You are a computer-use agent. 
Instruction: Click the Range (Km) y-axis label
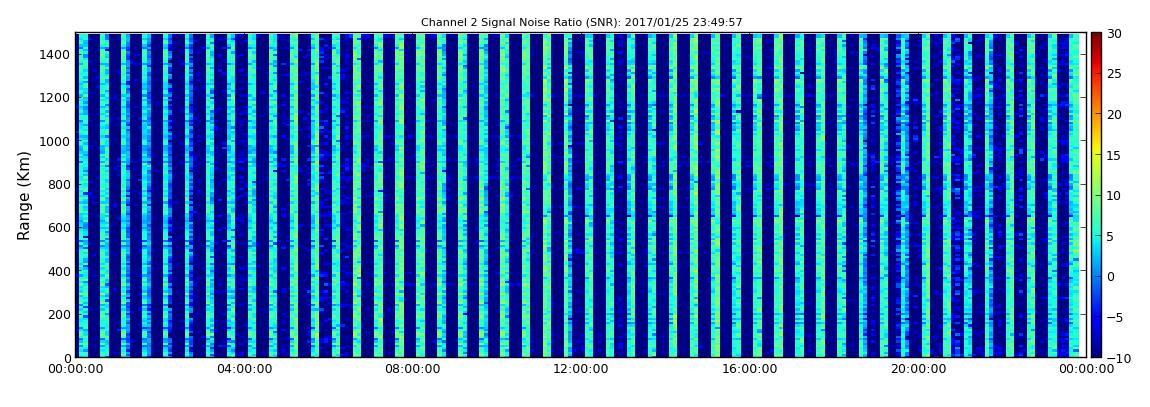point(24,195)
